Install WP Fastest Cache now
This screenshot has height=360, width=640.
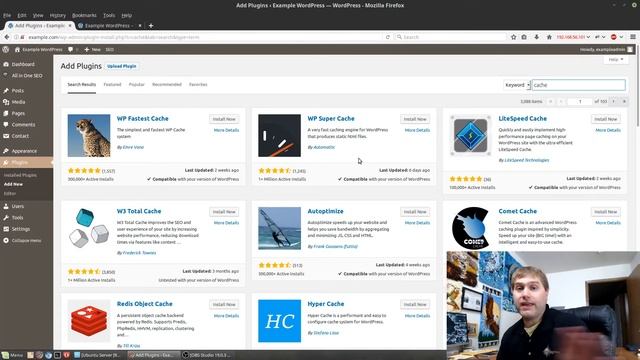coord(224,119)
